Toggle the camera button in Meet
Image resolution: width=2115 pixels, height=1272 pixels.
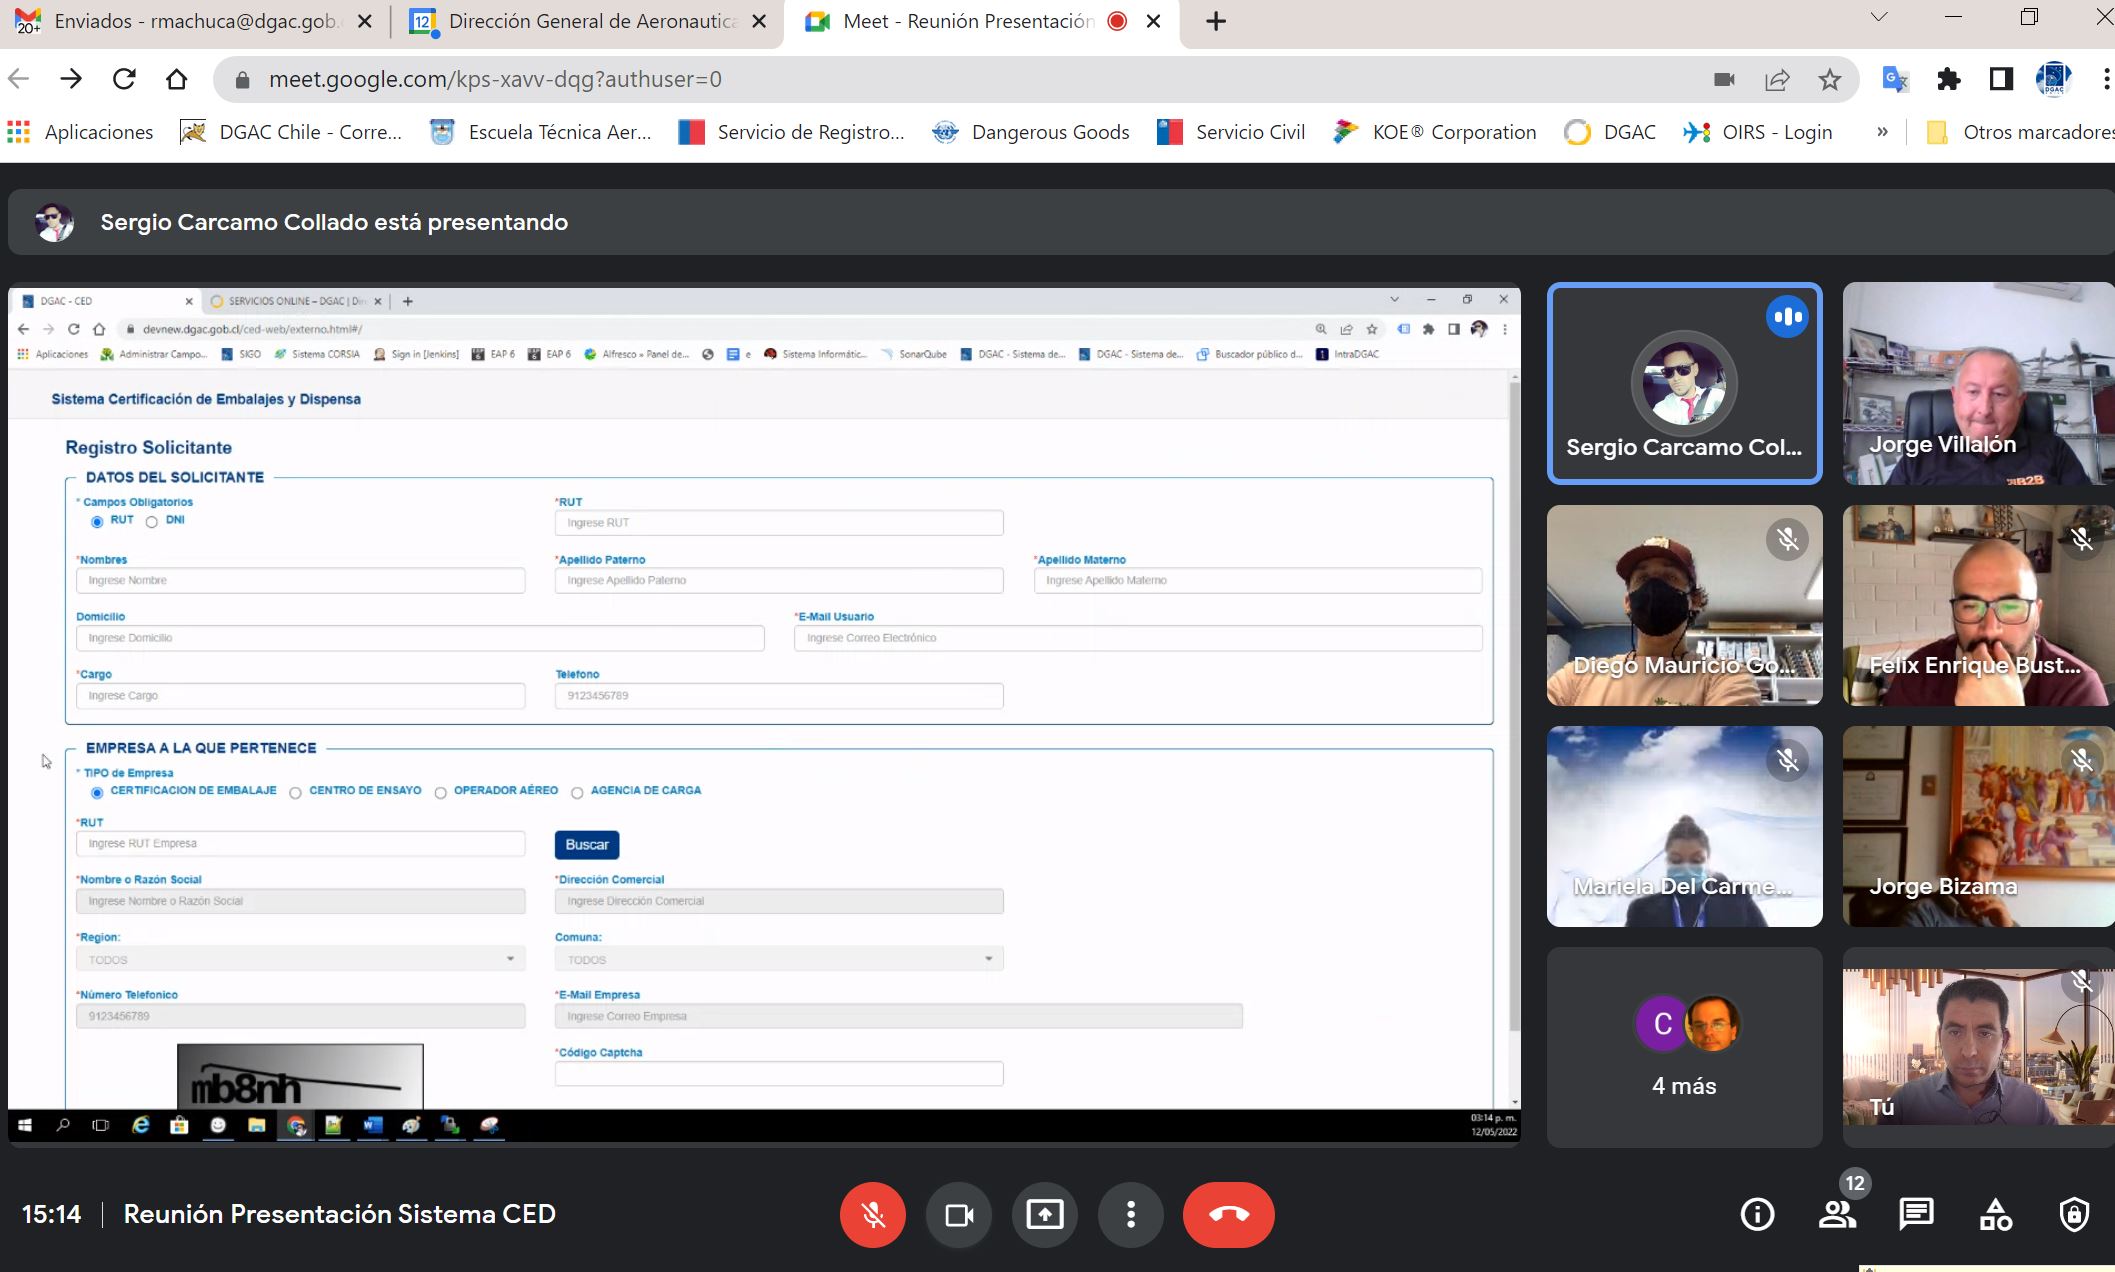(x=959, y=1215)
